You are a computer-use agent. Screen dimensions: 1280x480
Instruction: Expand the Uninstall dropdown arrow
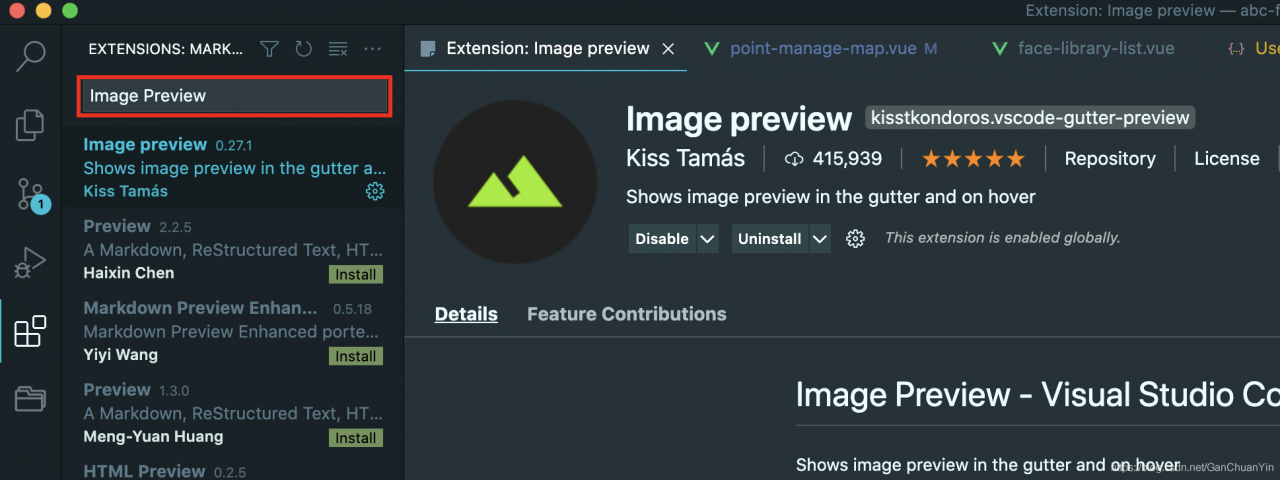(820, 239)
